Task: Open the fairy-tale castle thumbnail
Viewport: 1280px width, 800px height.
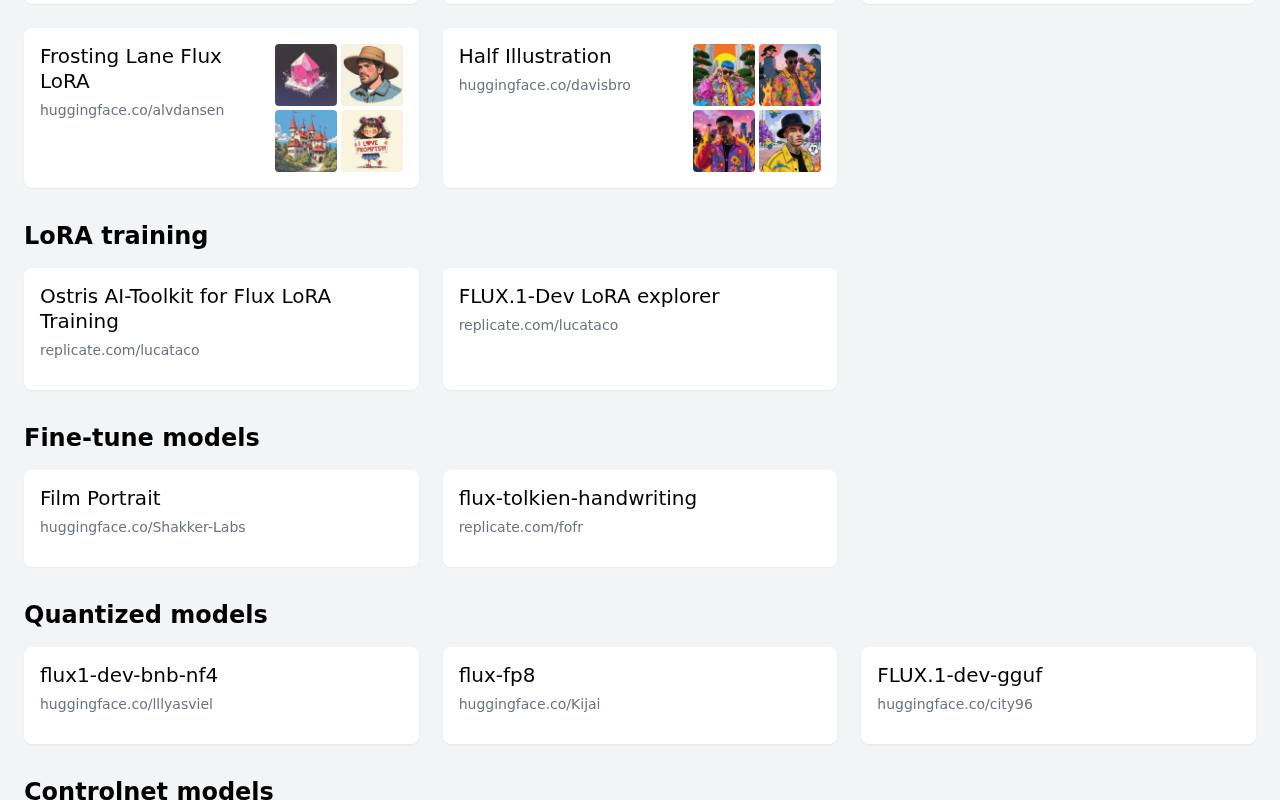Action: click(306, 141)
